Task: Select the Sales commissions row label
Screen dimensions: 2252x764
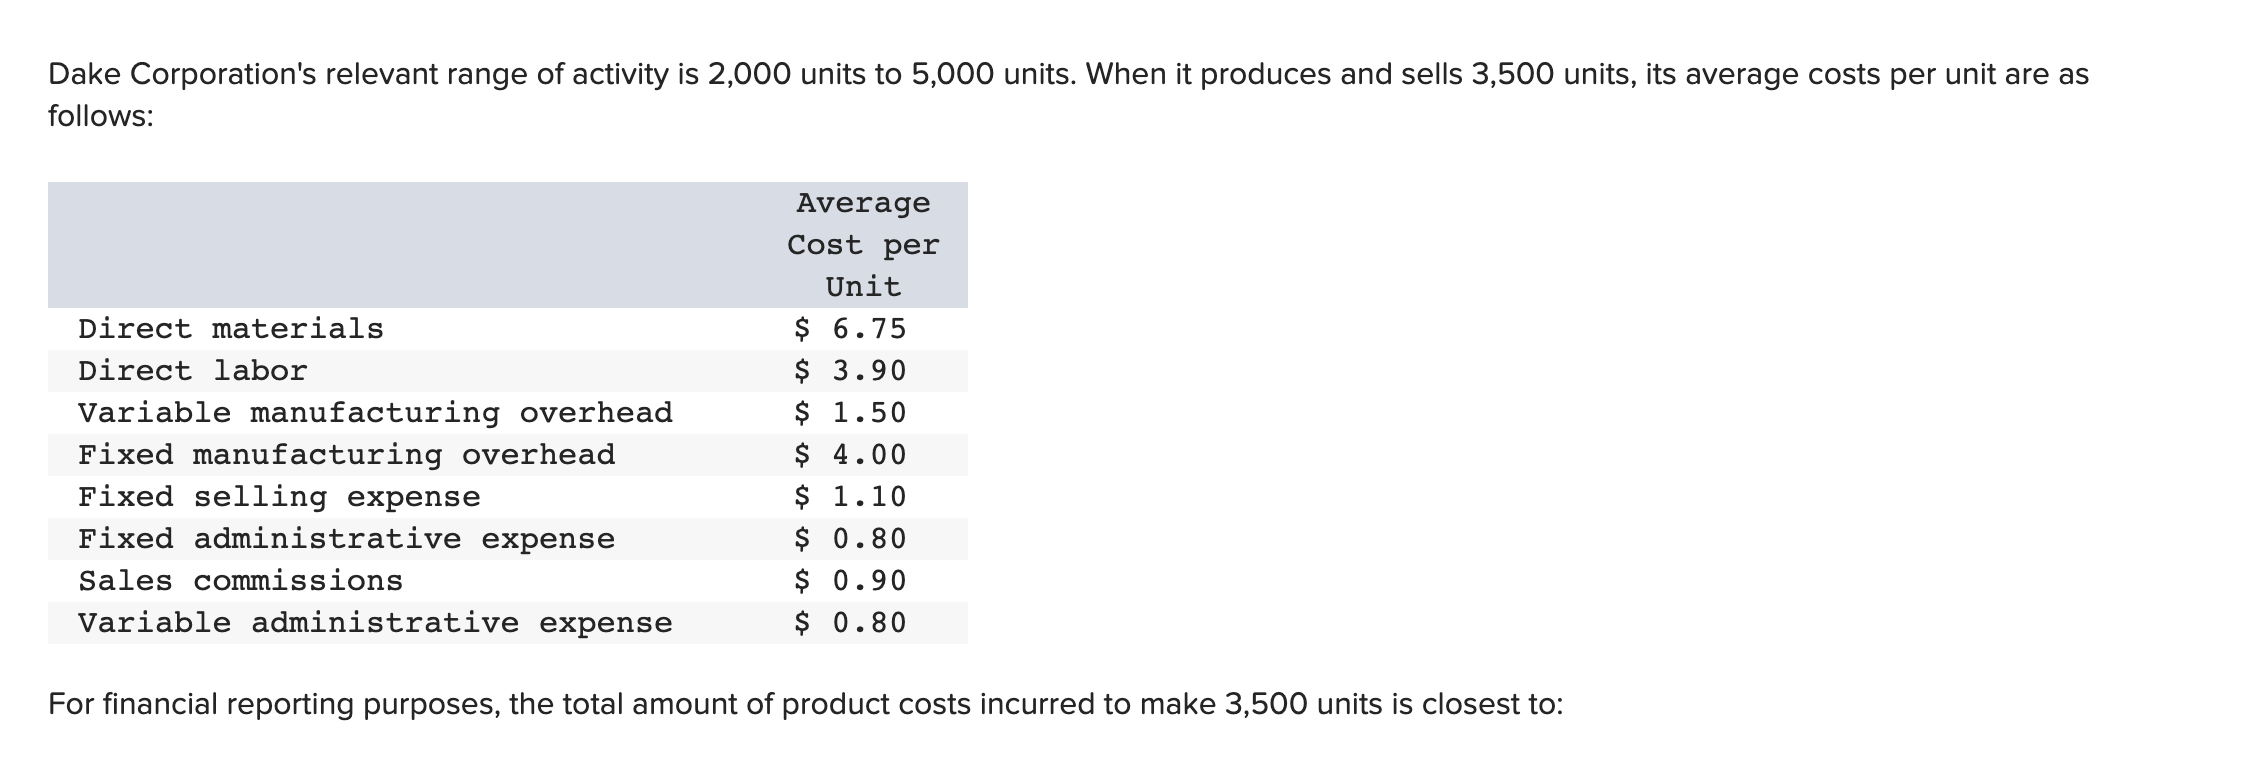Action: (x=241, y=581)
